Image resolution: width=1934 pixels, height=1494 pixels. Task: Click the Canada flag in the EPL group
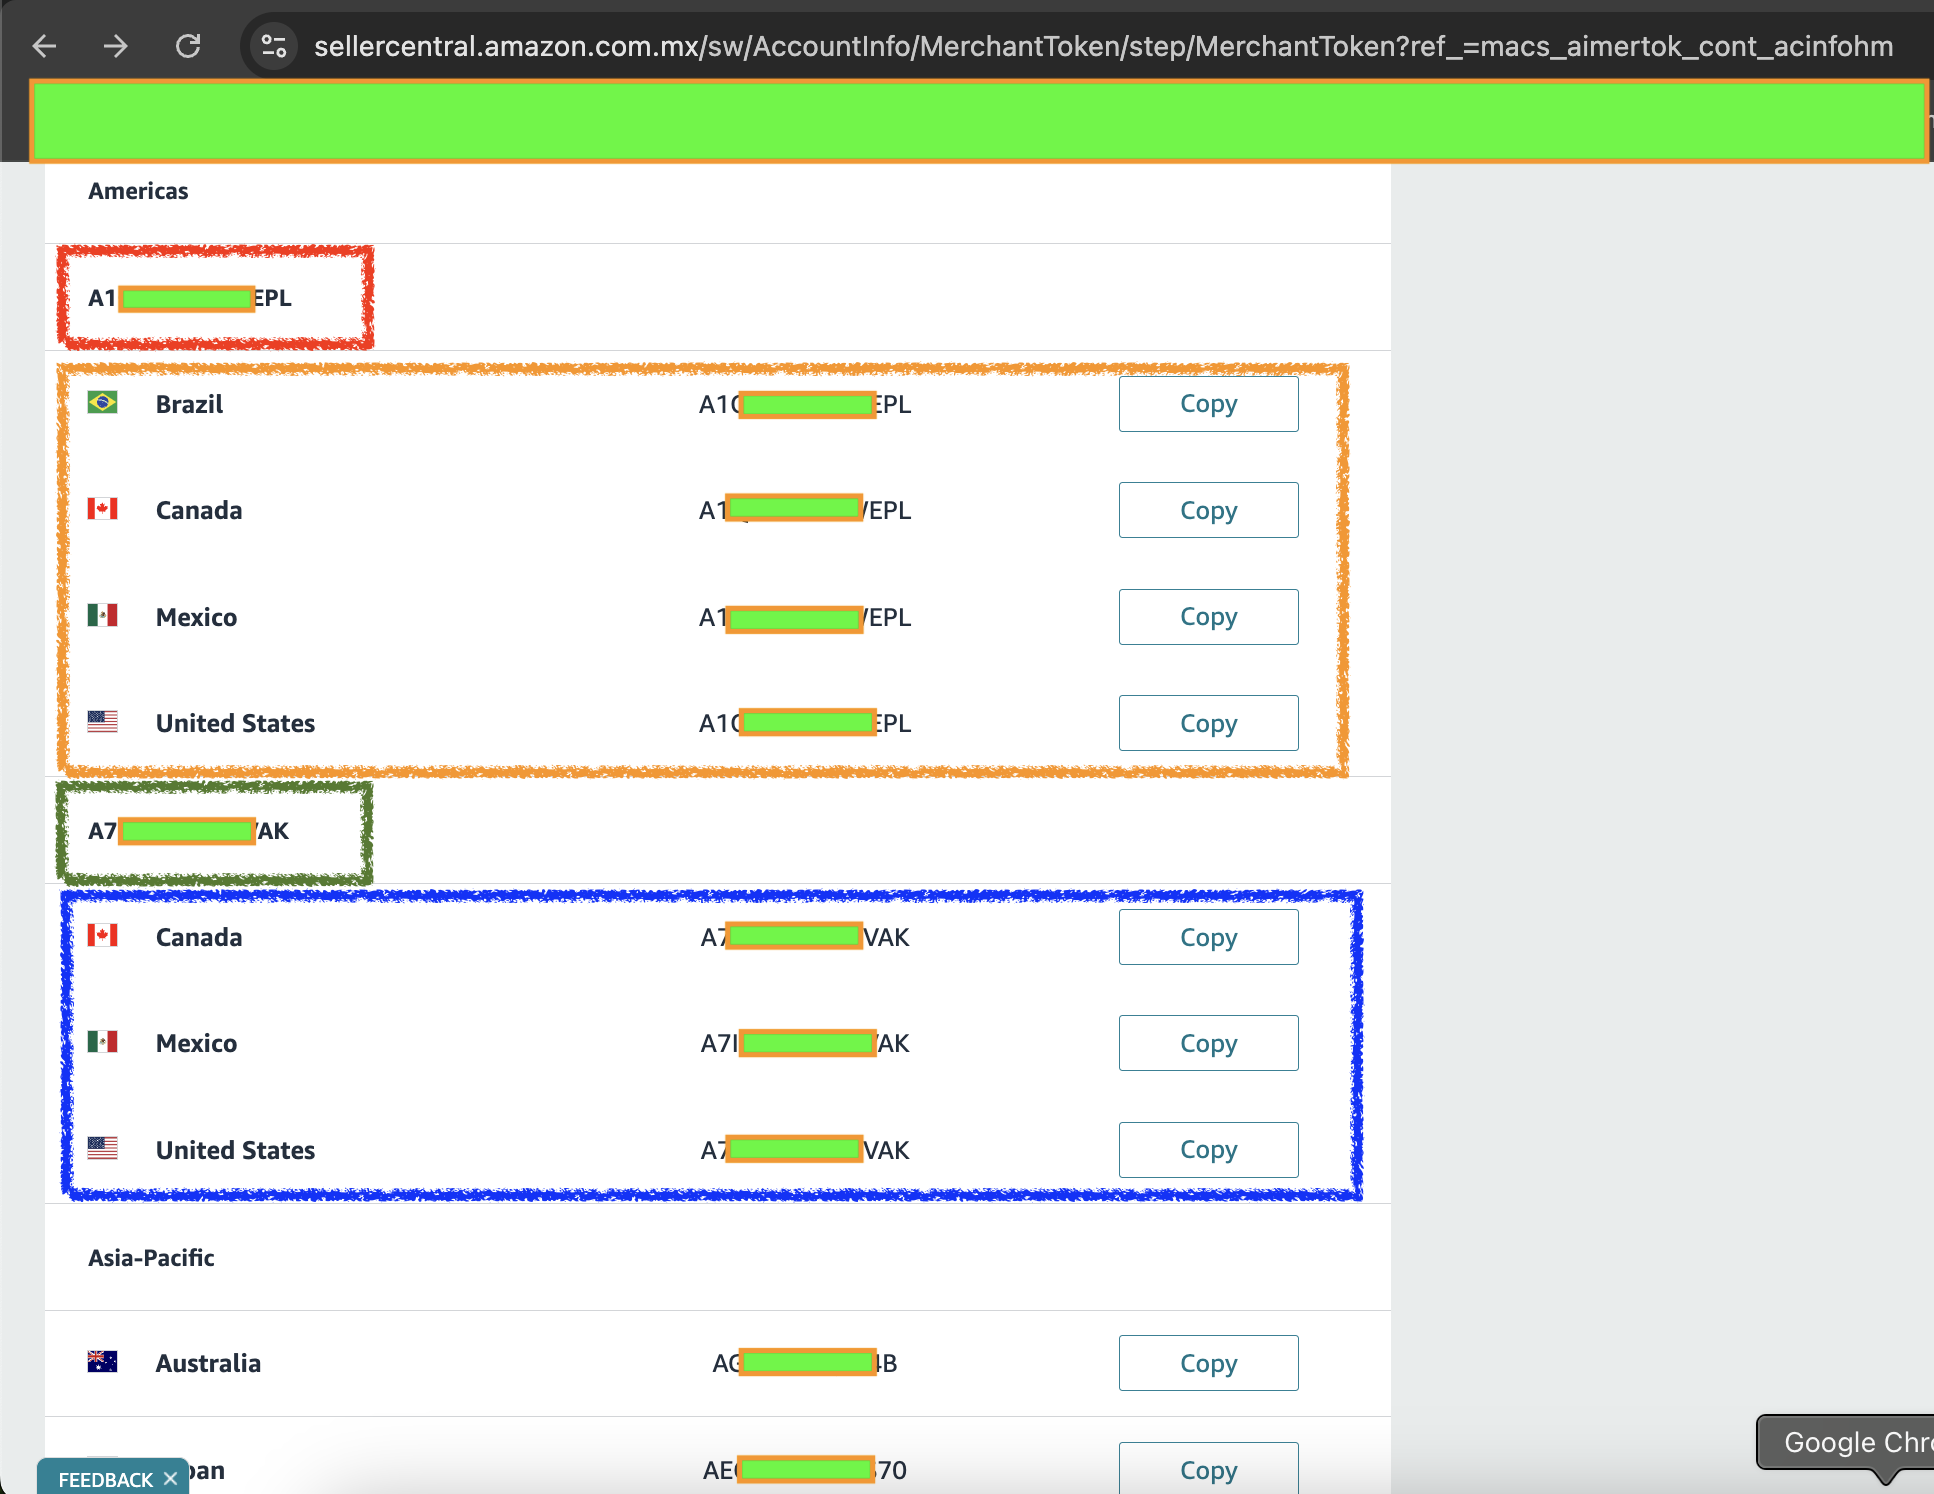point(102,508)
